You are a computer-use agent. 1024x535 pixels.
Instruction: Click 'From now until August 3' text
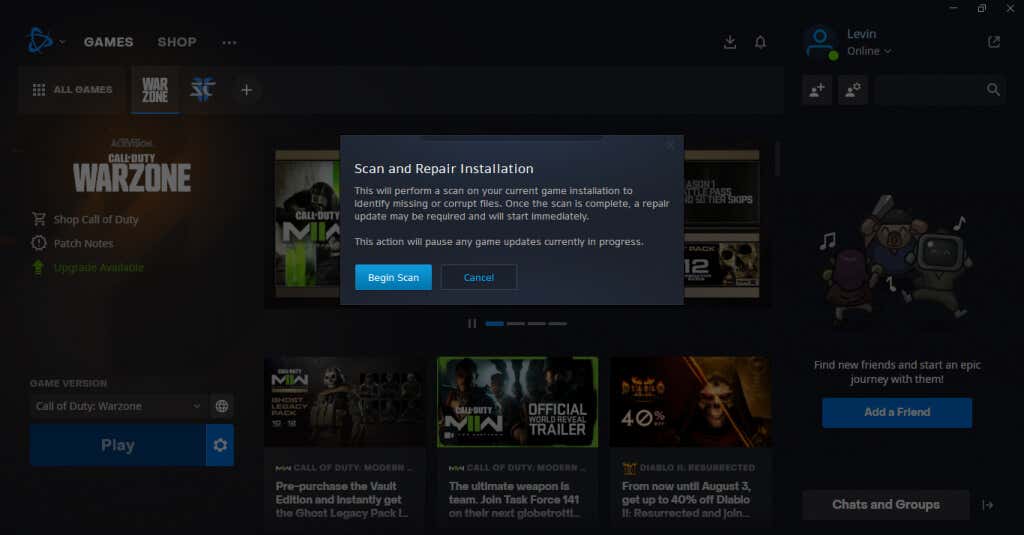(x=686, y=500)
